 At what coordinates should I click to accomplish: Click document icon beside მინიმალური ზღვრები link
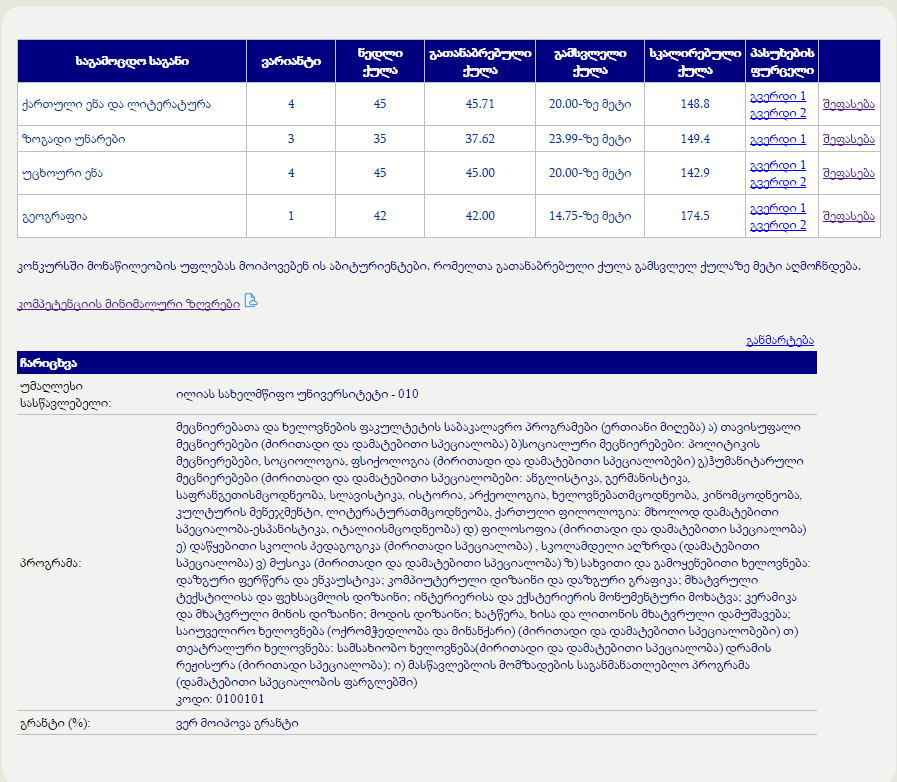[251, 300]
